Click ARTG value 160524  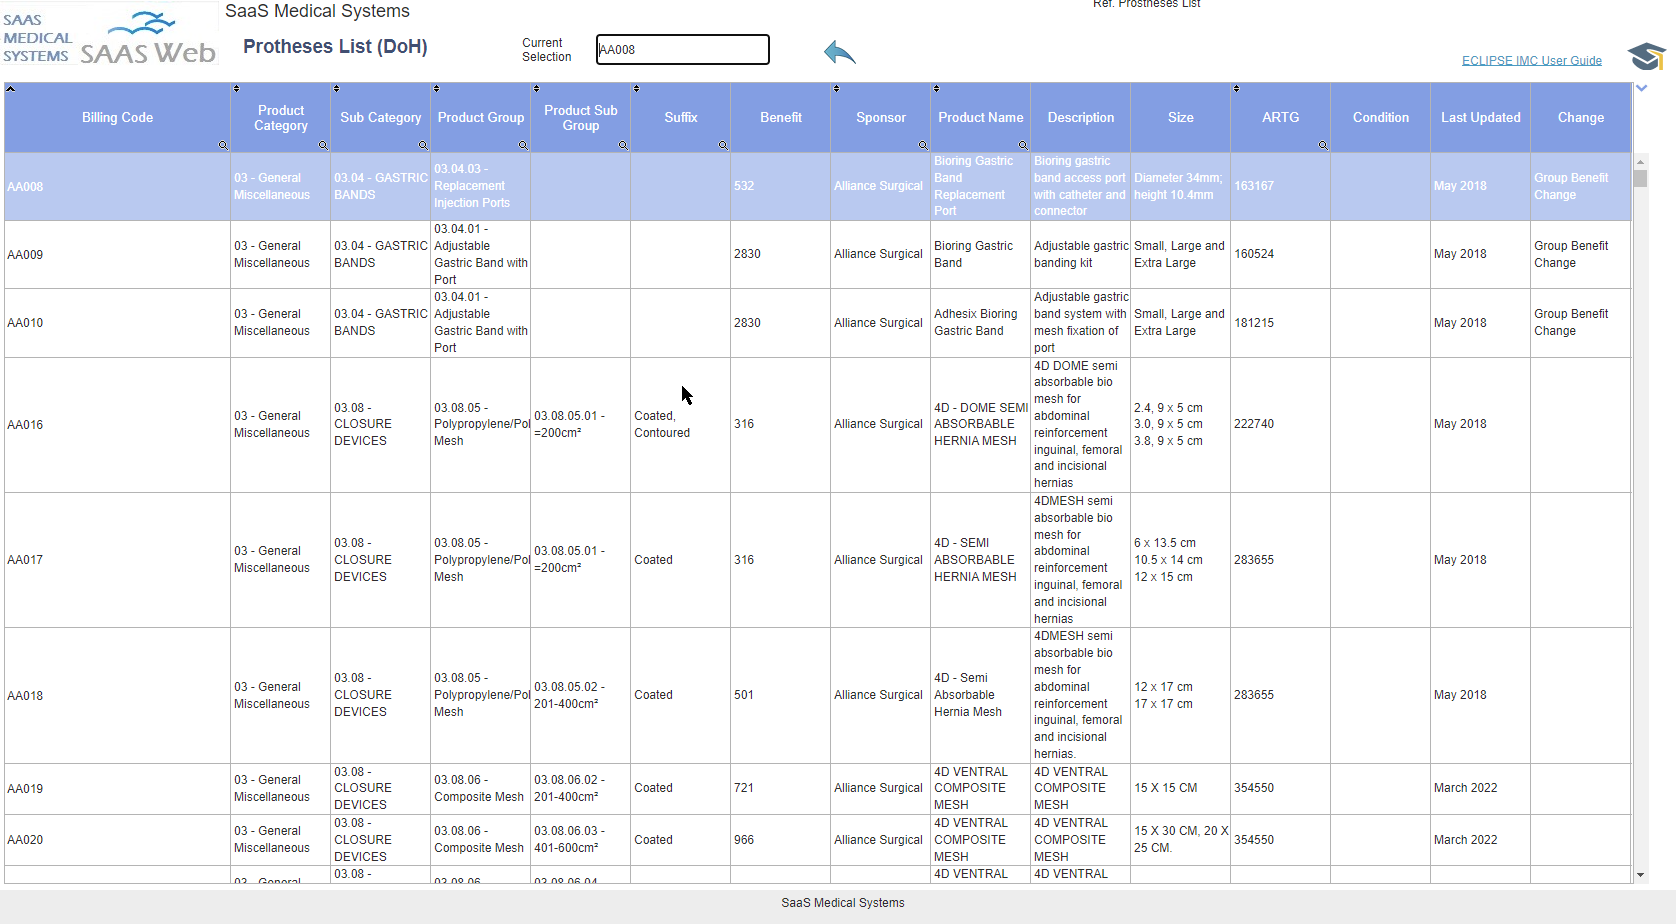pyautogui.click(x=1254, y=254)
